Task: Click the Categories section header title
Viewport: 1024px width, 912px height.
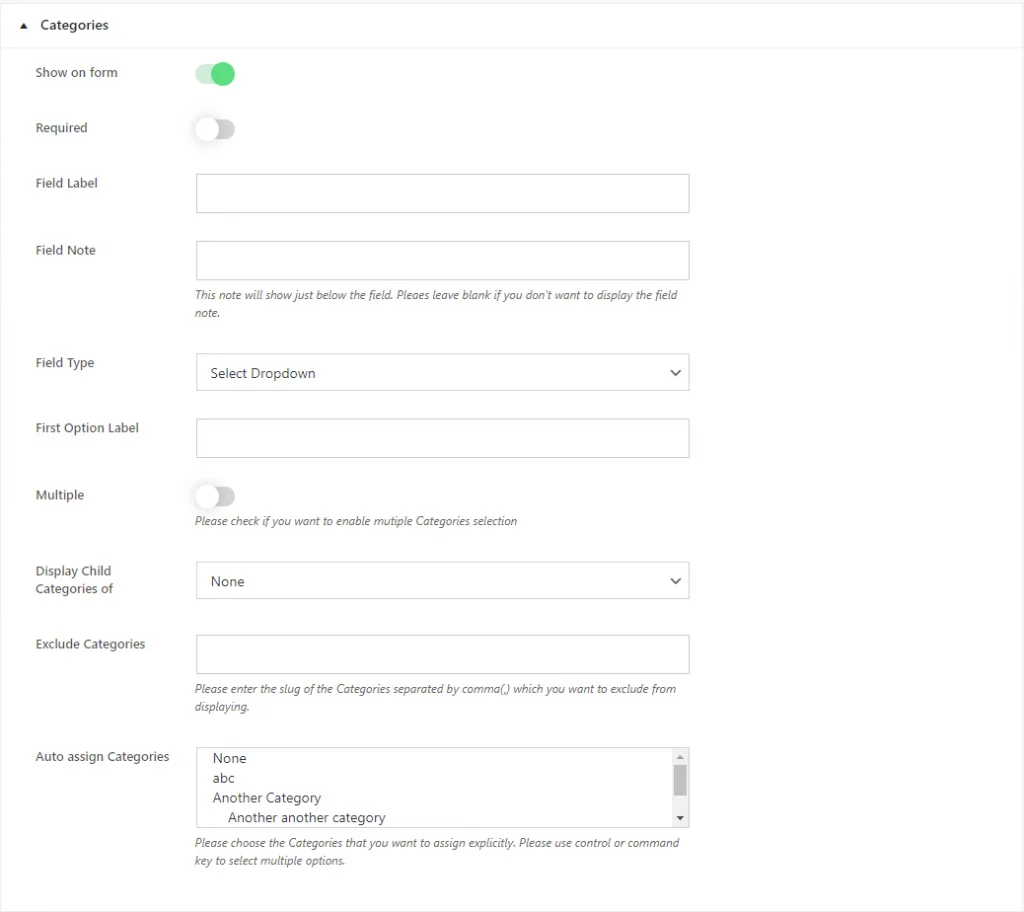Action: [x=74, y=25]
